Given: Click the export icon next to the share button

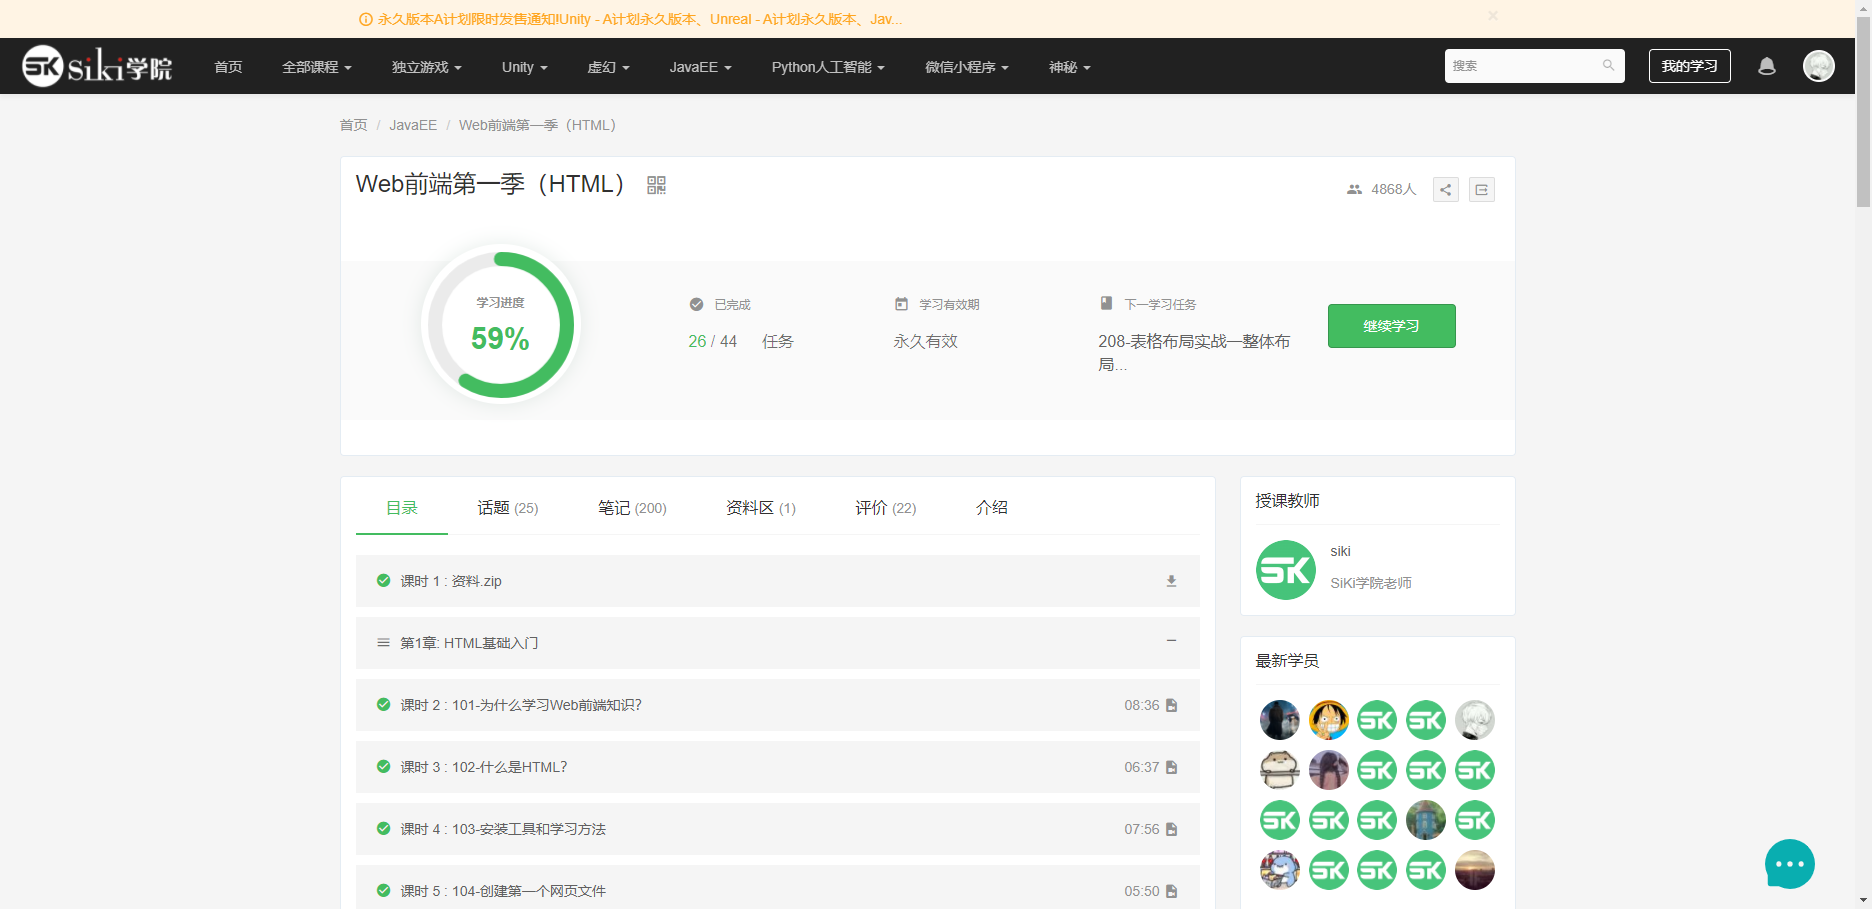Looking at the screenshot, I should (x=1481, y=189).
